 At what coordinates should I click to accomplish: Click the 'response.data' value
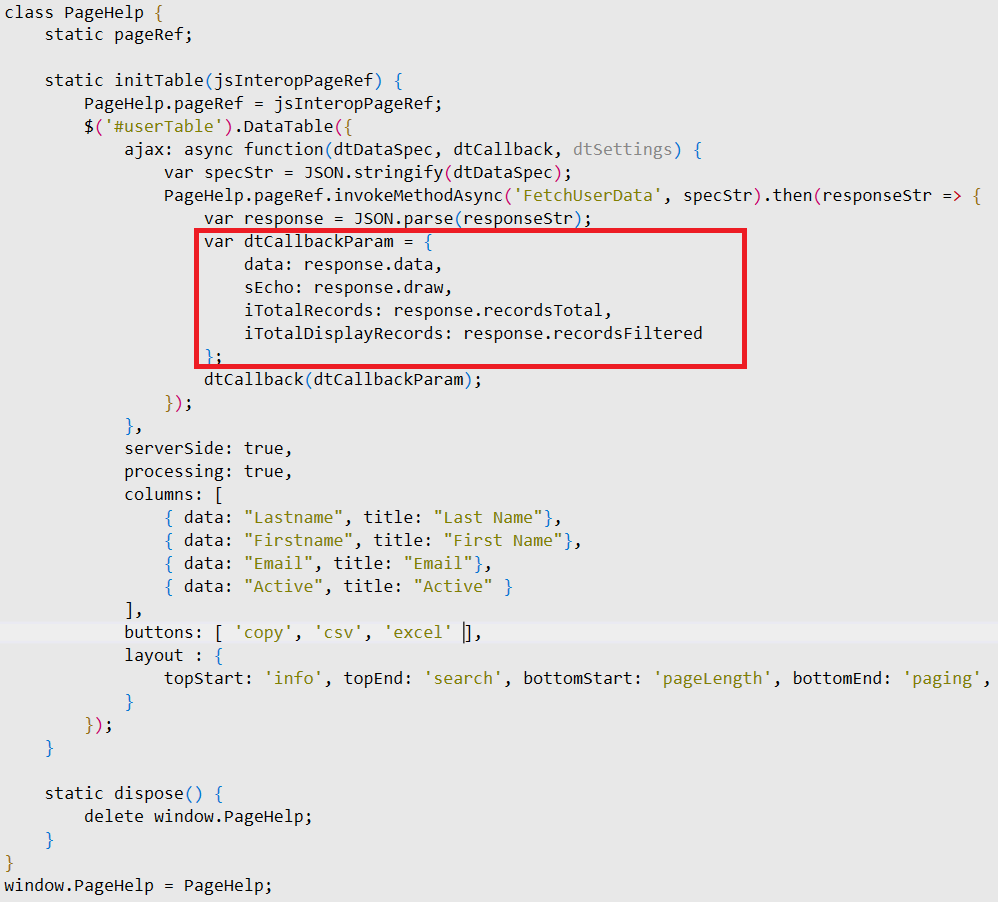coord(368,265)
